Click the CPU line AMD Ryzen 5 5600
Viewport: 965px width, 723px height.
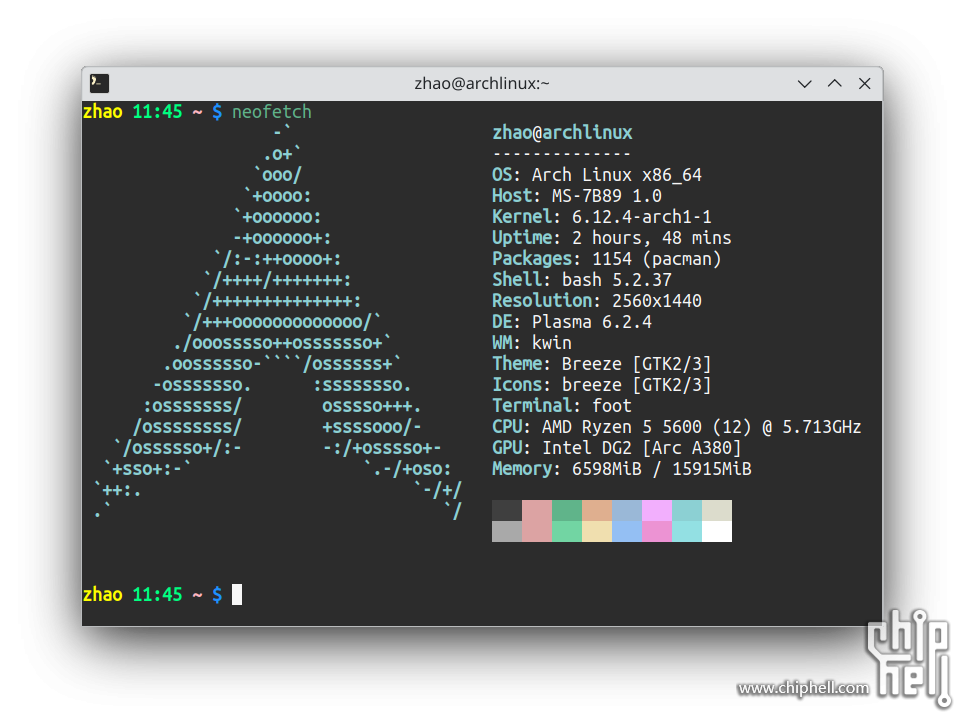tap(677, 427)
